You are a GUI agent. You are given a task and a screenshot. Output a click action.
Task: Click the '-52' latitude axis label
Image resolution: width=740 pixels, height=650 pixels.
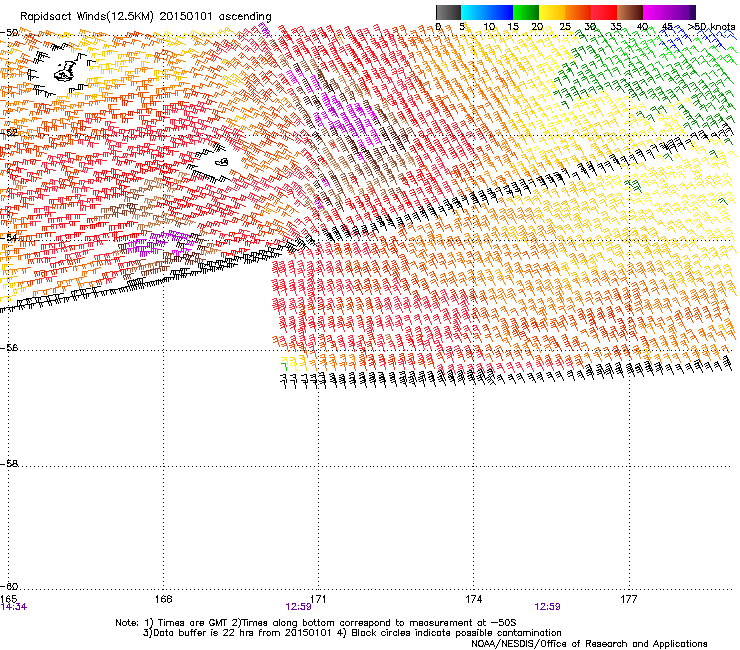(9, 133)
